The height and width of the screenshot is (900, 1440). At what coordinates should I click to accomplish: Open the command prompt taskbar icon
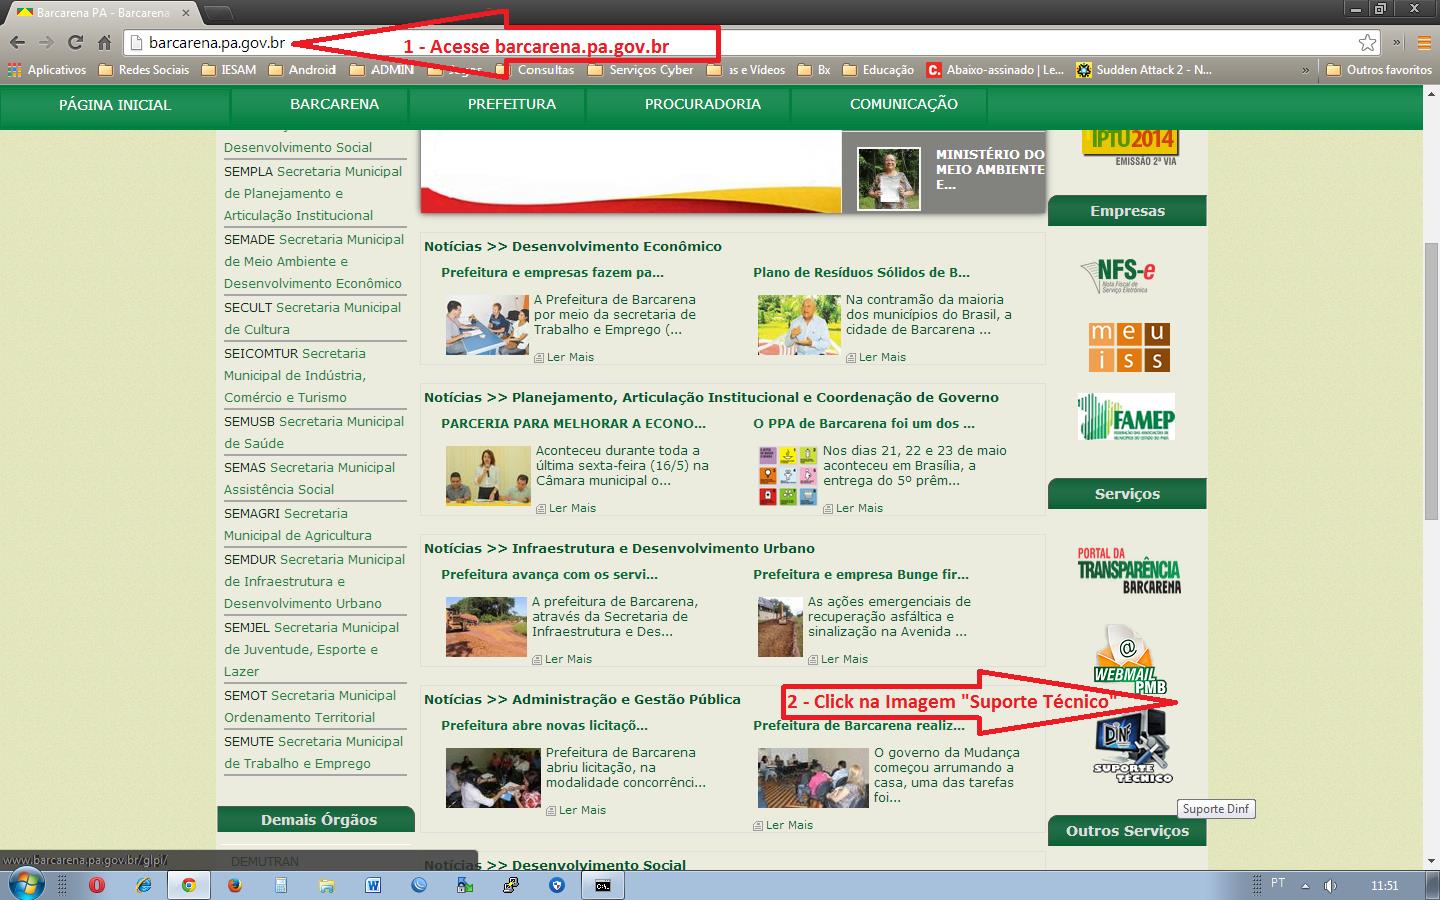tap(603, 885)
